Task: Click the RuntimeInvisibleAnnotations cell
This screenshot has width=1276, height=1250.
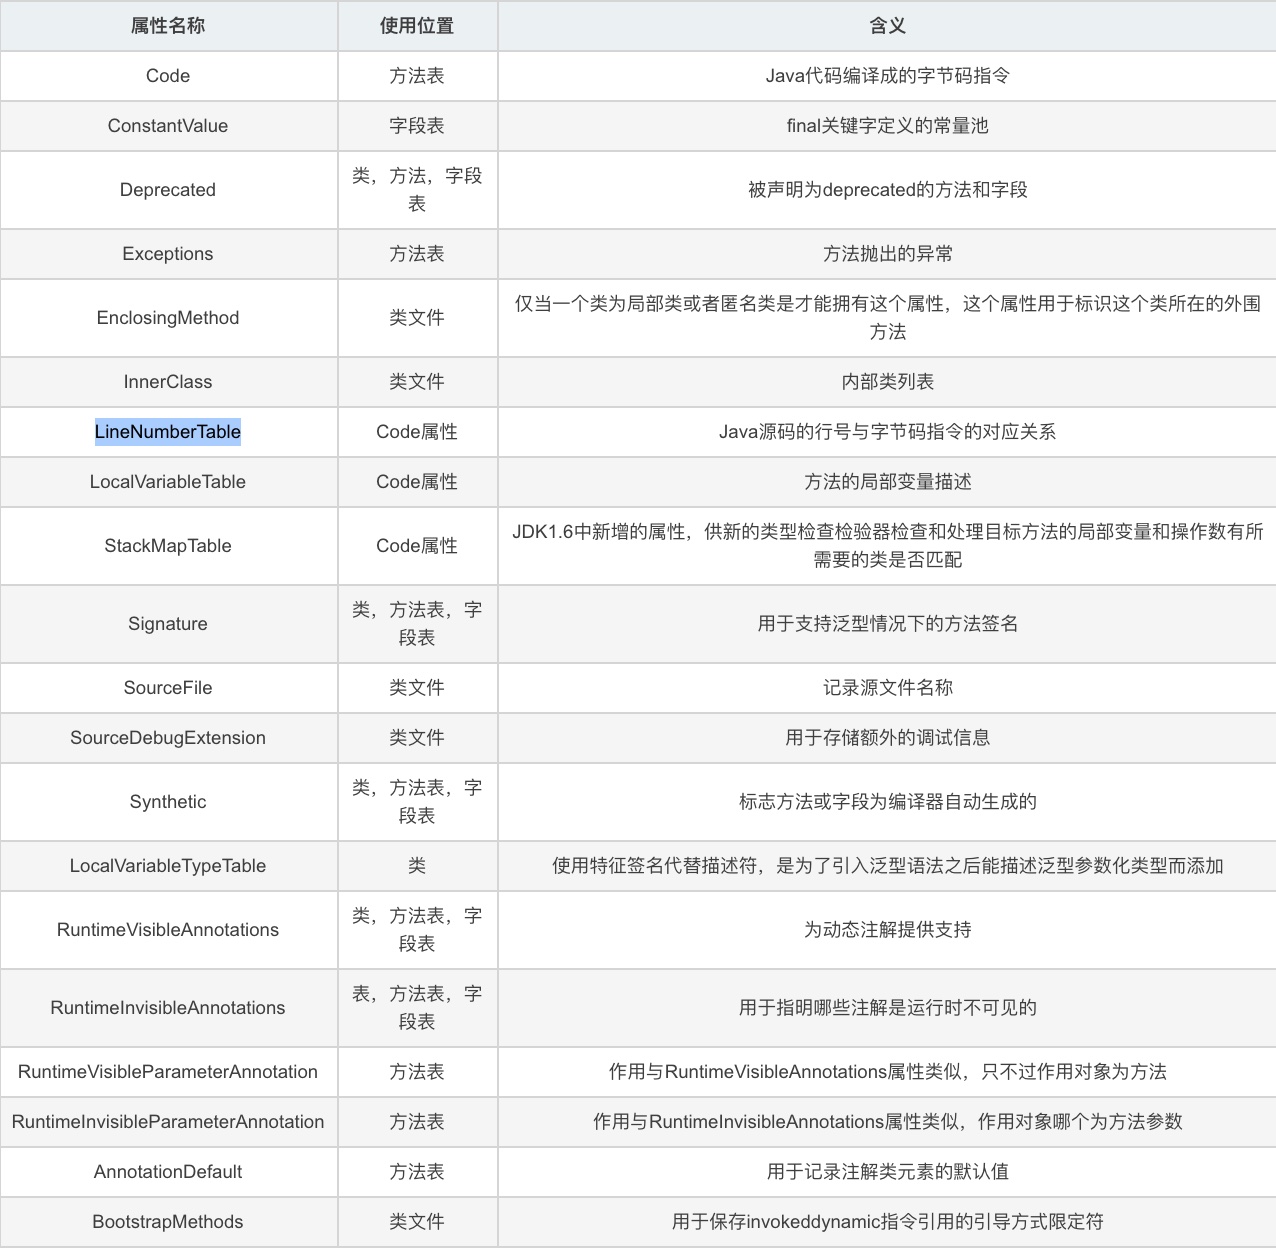Action: tap(168, 1008)
